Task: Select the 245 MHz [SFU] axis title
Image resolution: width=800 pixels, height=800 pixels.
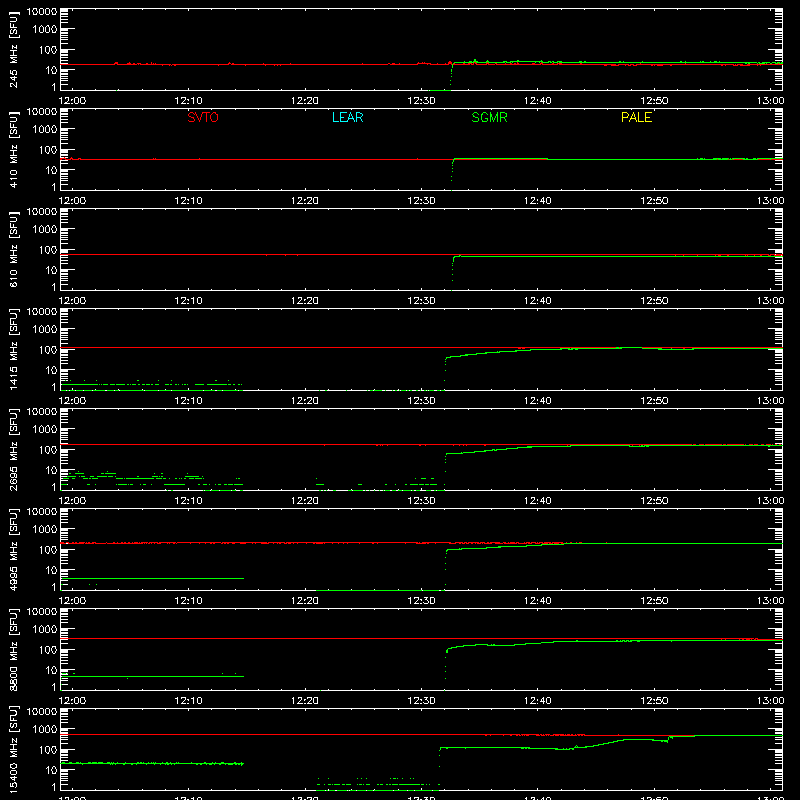Action: (x=13, y=49)
